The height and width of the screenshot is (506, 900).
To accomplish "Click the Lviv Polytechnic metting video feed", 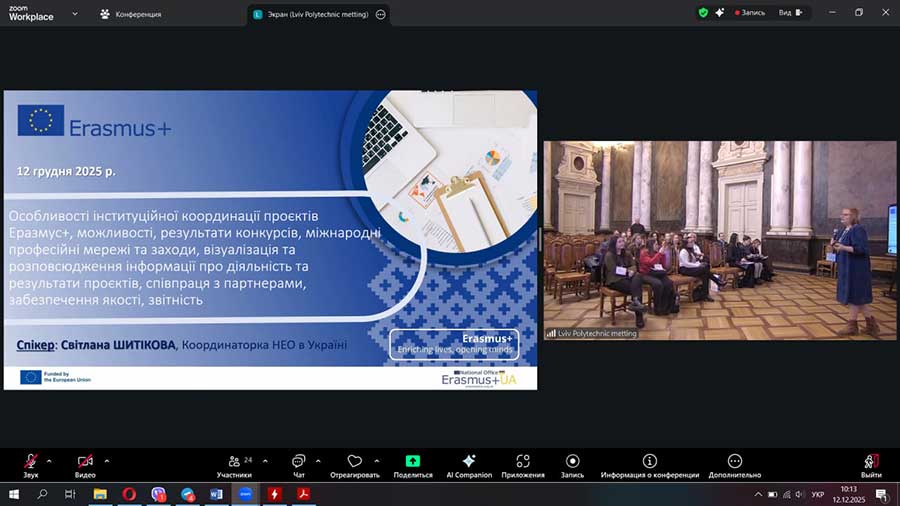I will point(719,240).
